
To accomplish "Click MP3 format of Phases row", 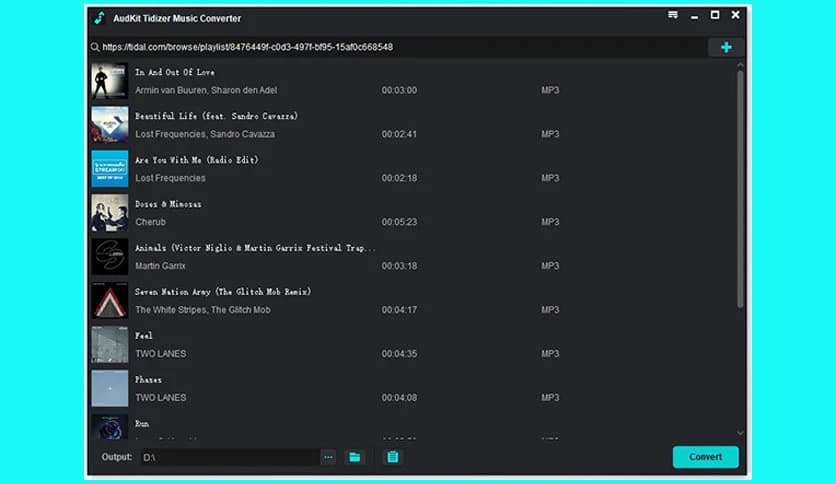I will tap(550, 398).
